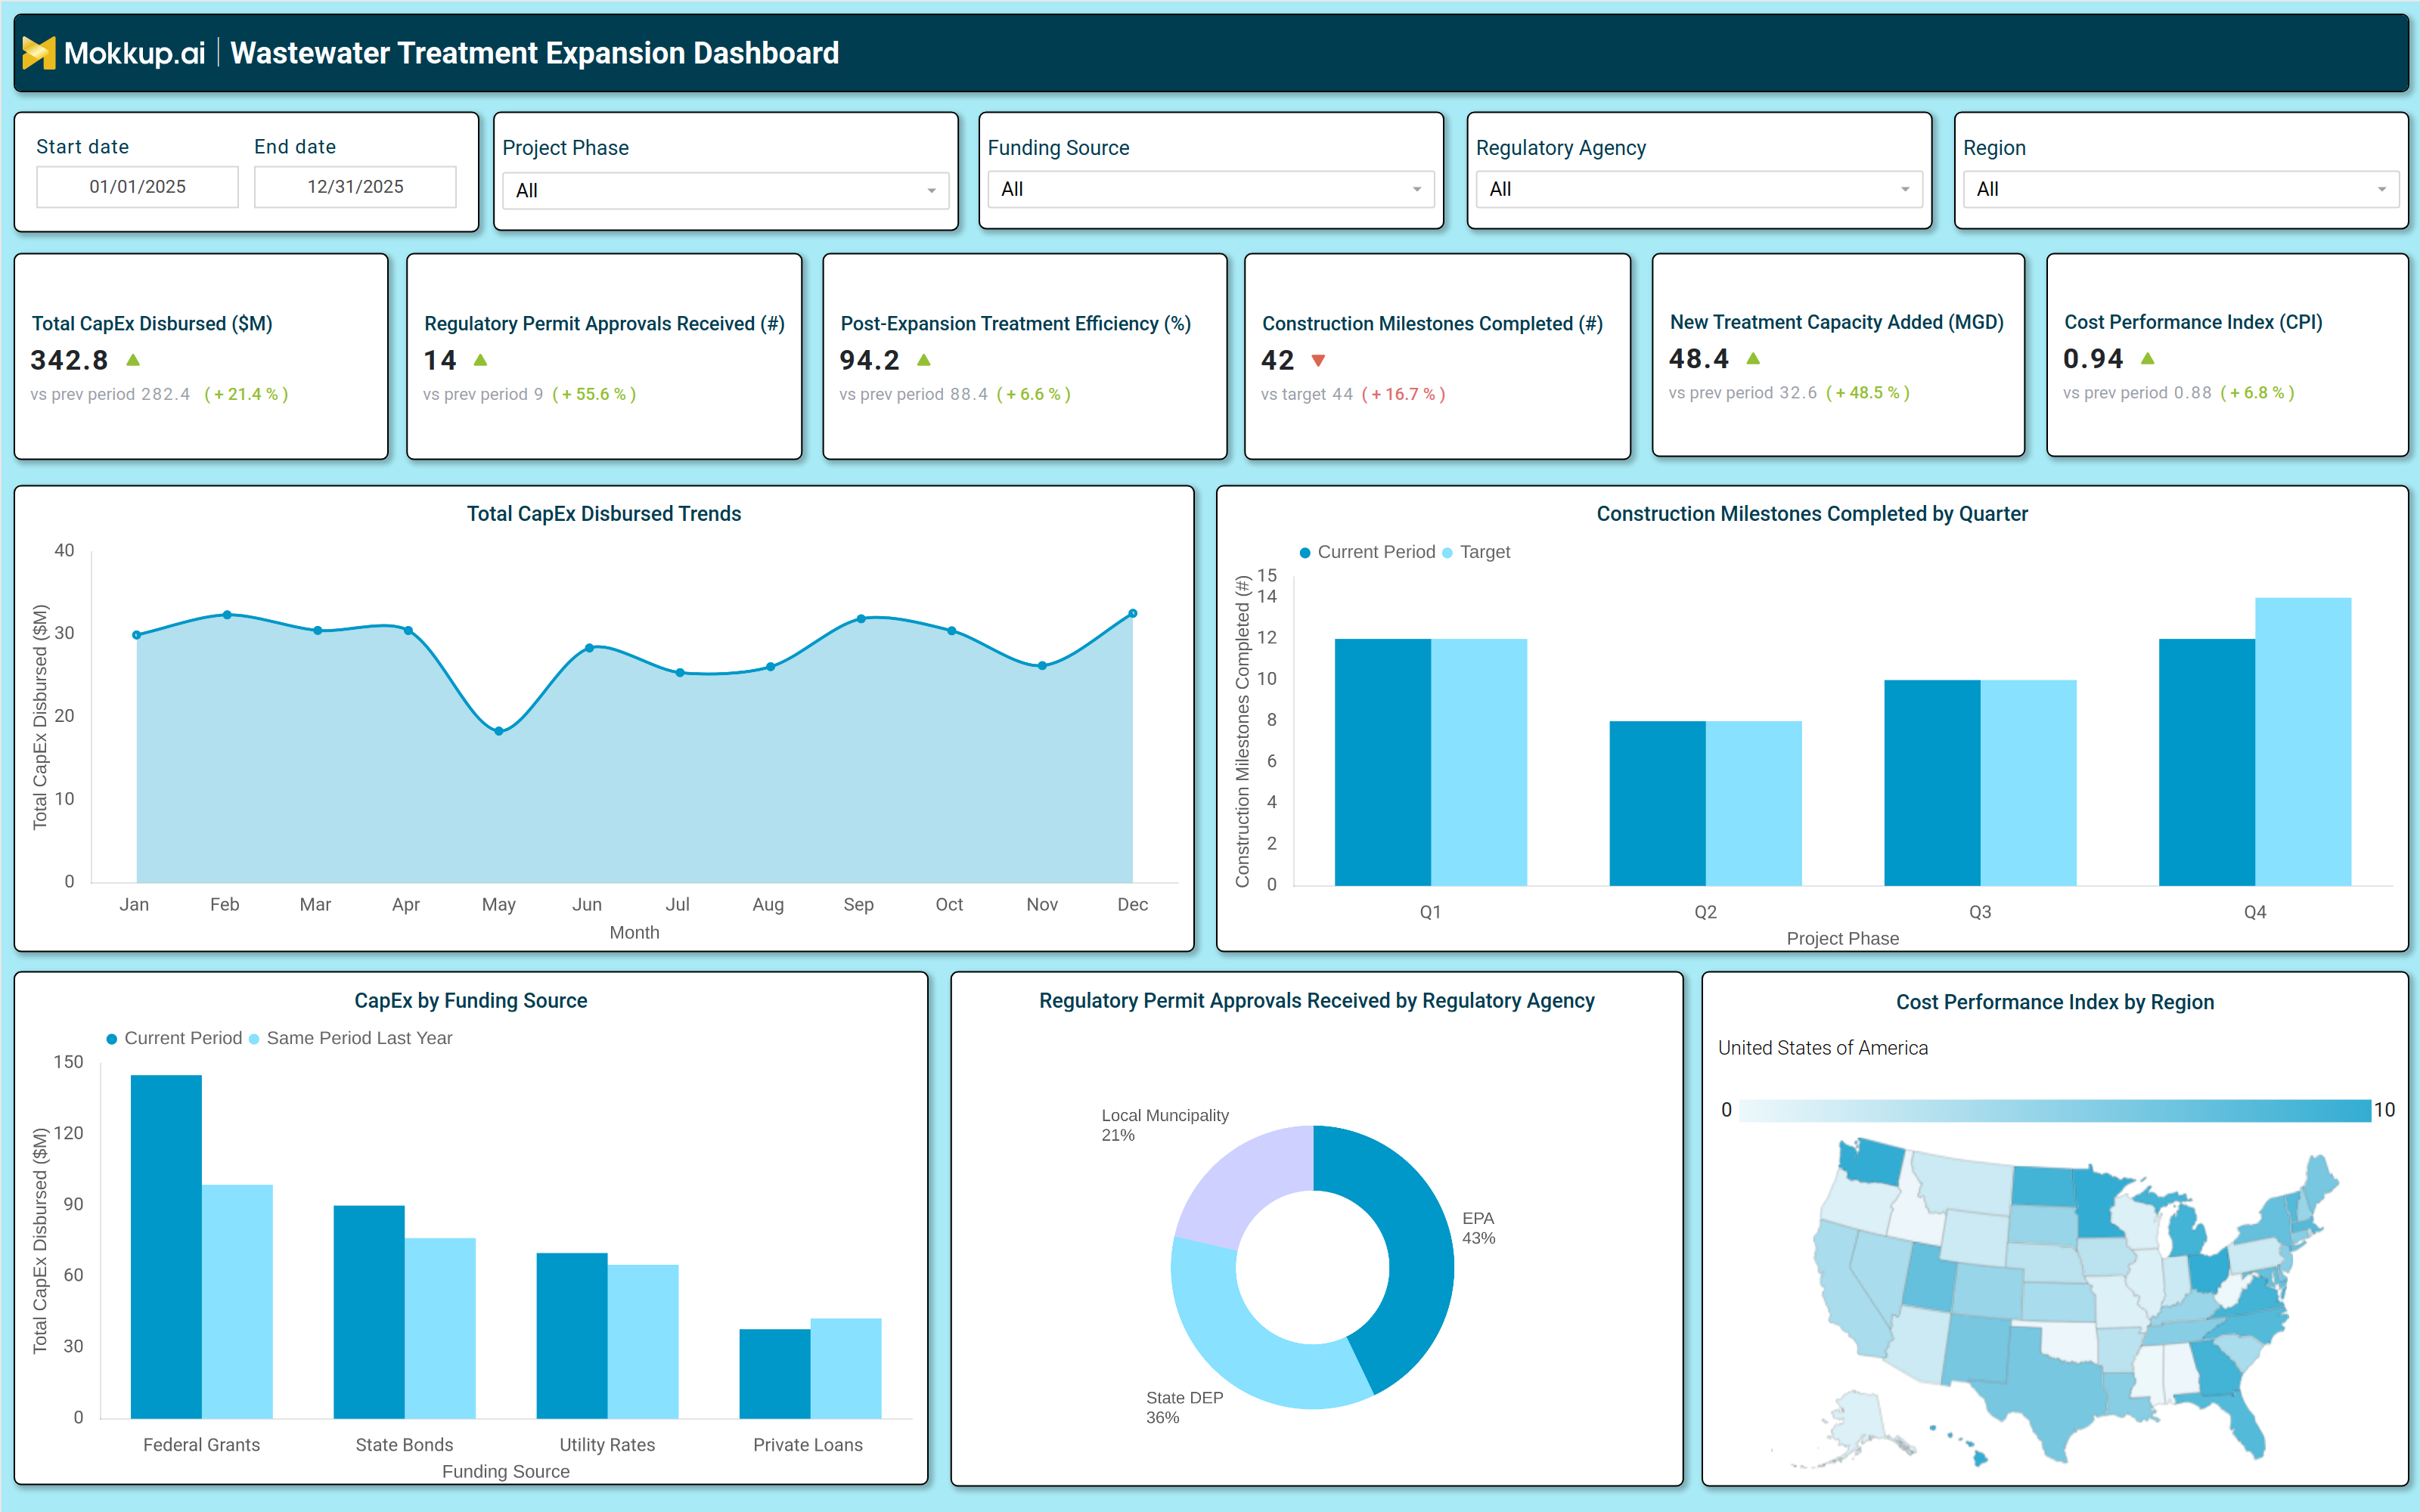2420x1512 pixels.
Task: Open the Funding Source dropdown
Action: (1210, 189)
